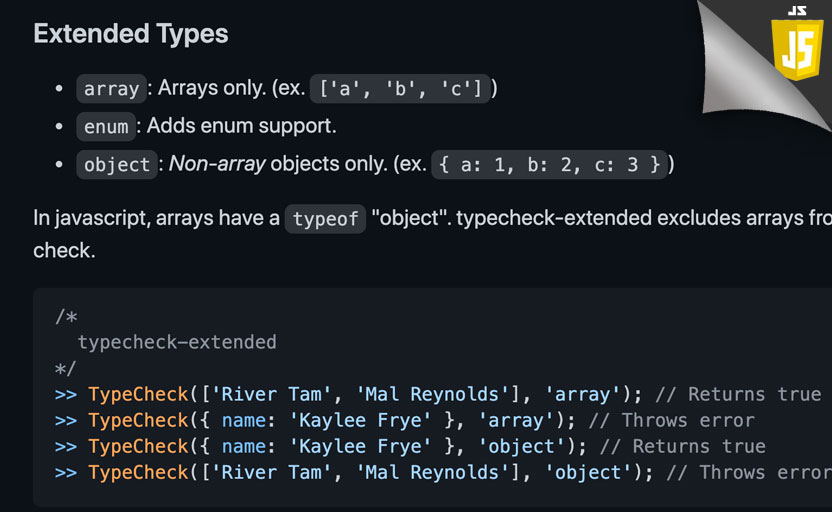Screen dimensions: 832x512
Task: Click the ['a', 'b', 'c'] example code
Action: pos(399,89)
